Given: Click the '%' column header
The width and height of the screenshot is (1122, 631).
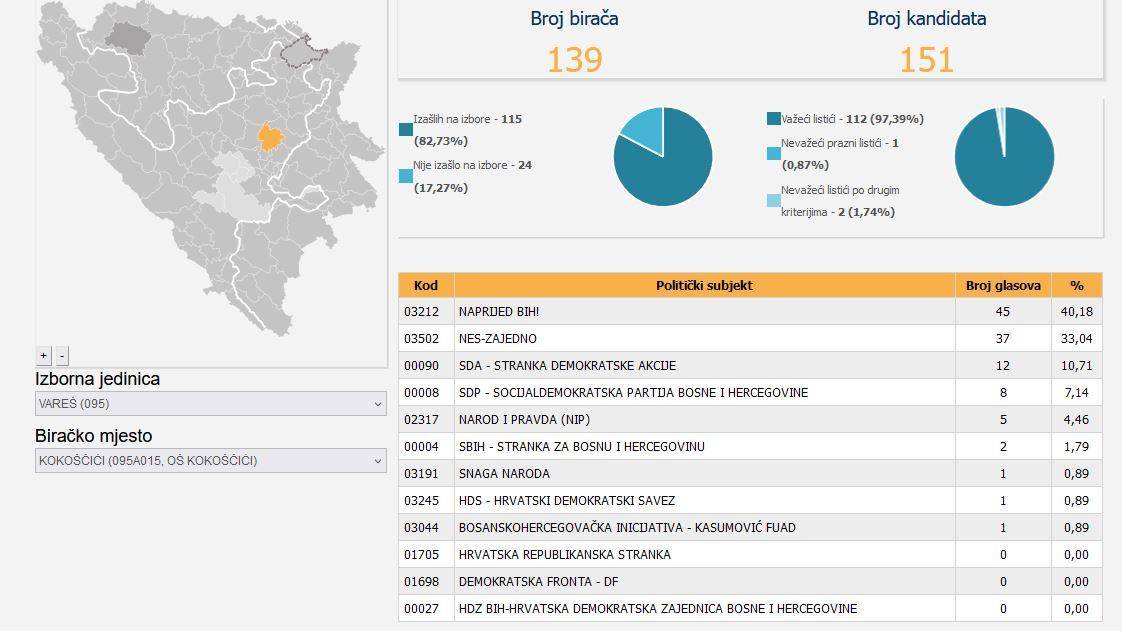Looking at the screenshot, I should [x=1077, y=285].
